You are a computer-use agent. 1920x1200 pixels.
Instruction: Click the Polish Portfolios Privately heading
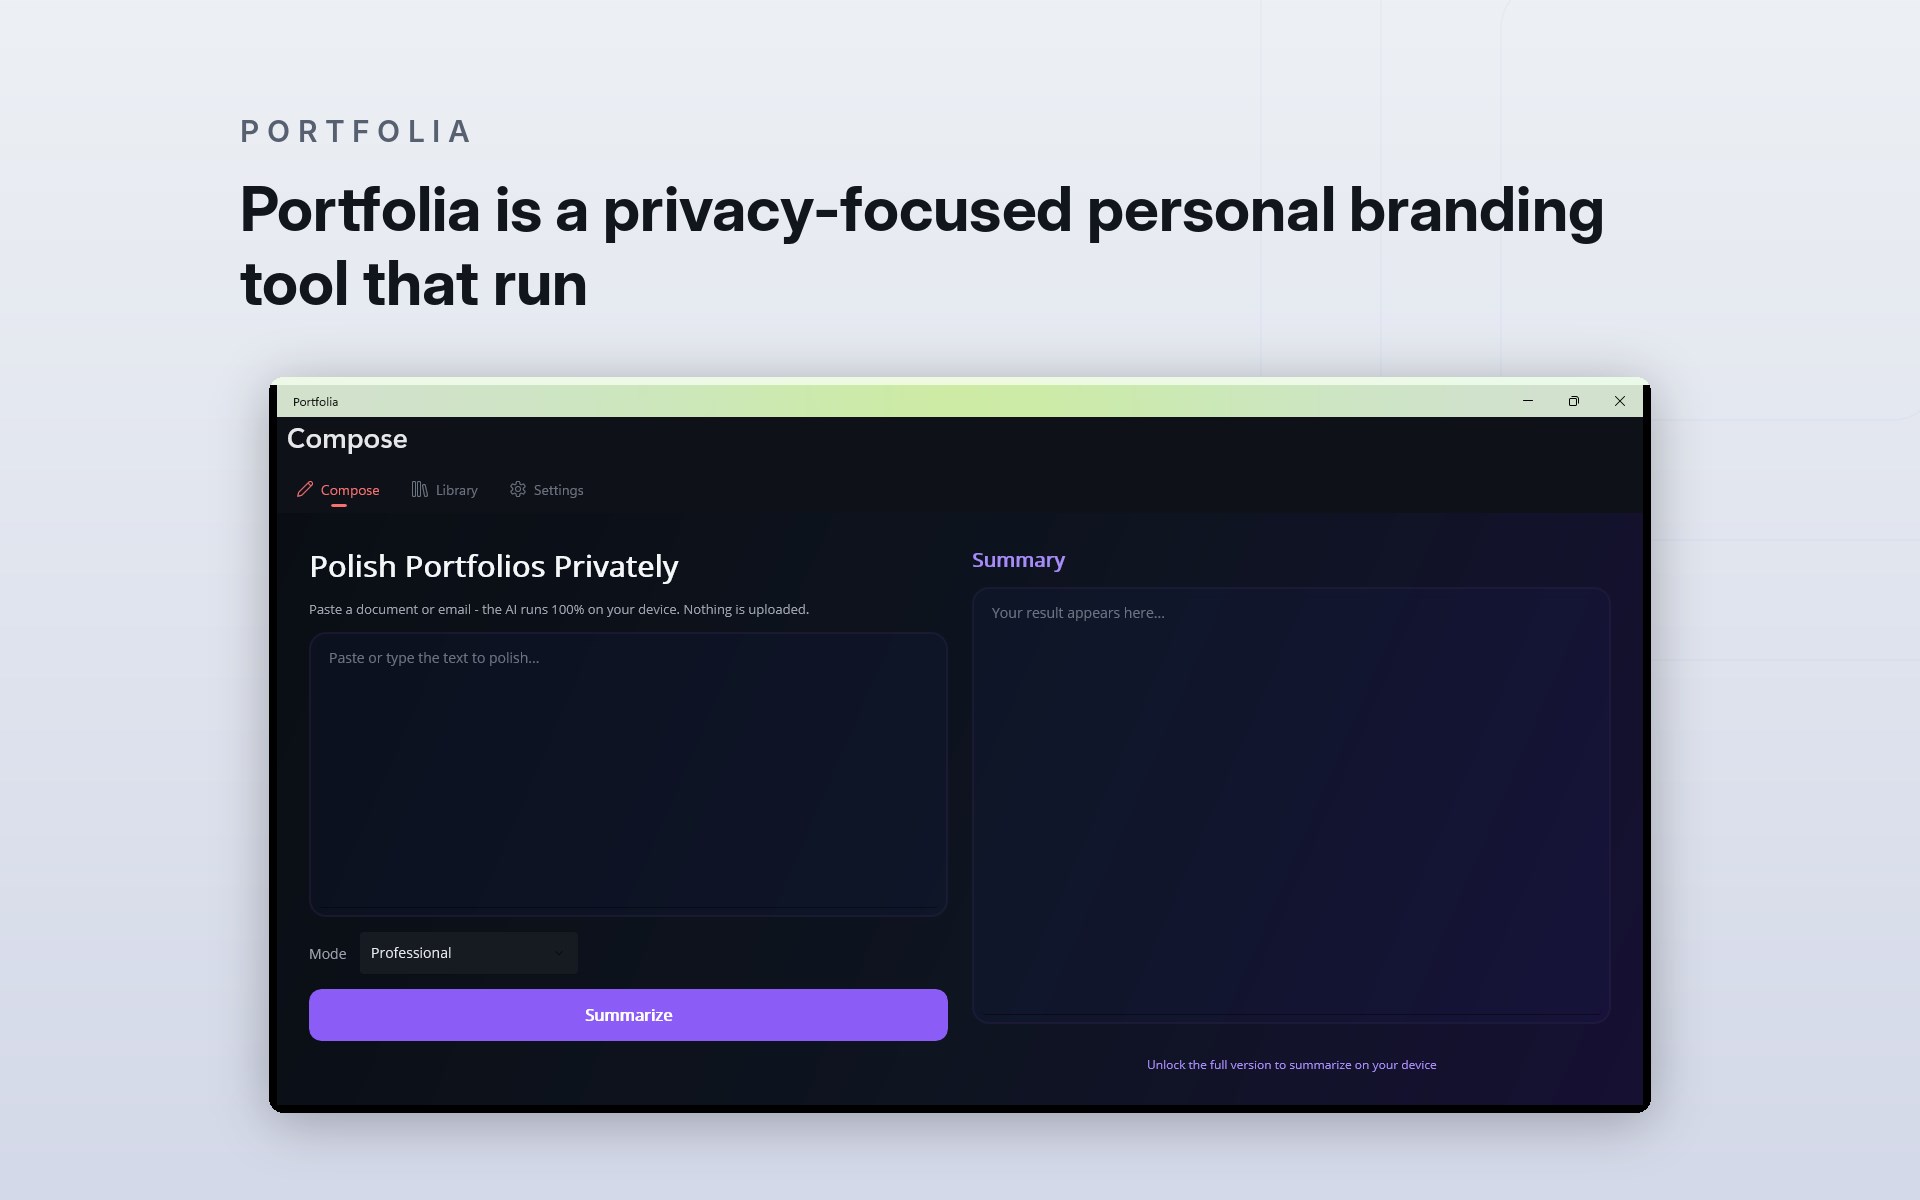tap(494, 567)
